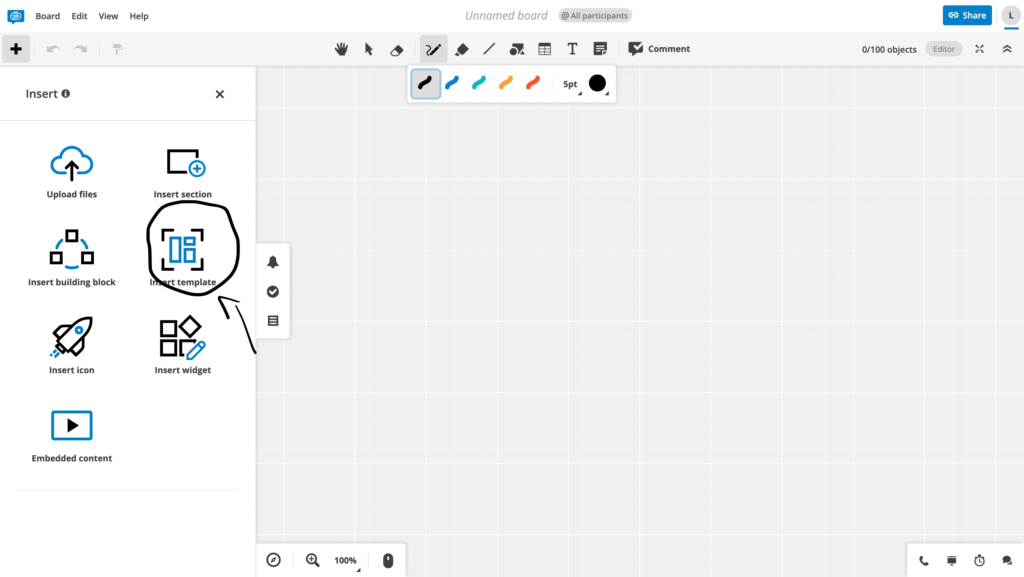Toggle the mouse navigation mode
Screen dimensions: 1024x577
pos(388,561)
